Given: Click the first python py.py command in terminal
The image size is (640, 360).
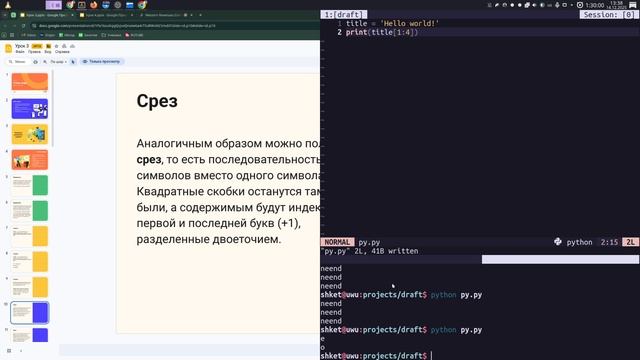Looking at the screenshot, I should point(456,295).
